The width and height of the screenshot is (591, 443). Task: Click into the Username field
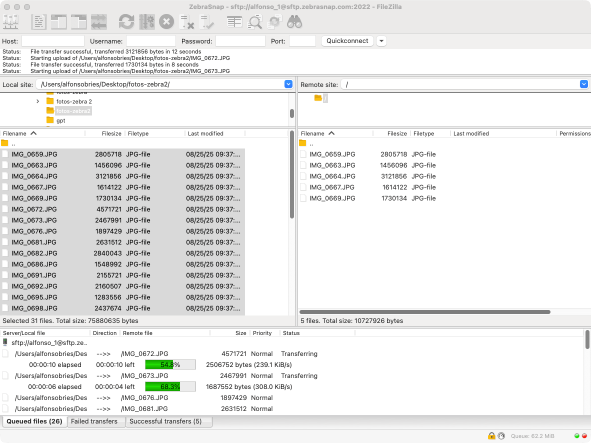(151, 41)
